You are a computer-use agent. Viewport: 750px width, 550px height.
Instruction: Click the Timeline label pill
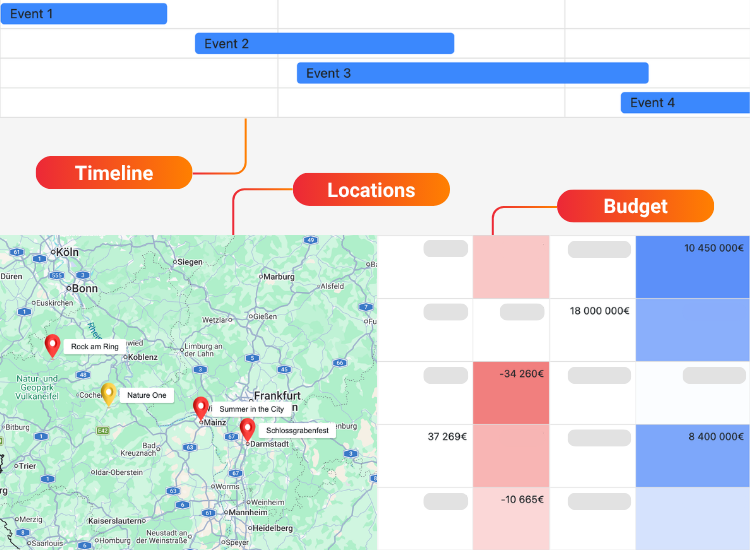pyautogui.click(x=114, y=173)
